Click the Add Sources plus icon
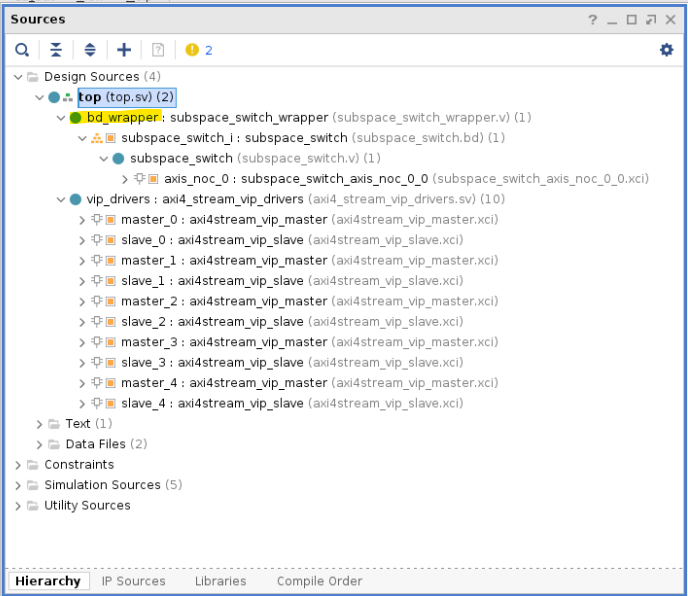Image resolution: width=688 pixels, height=596 pixels. (124, 50)
